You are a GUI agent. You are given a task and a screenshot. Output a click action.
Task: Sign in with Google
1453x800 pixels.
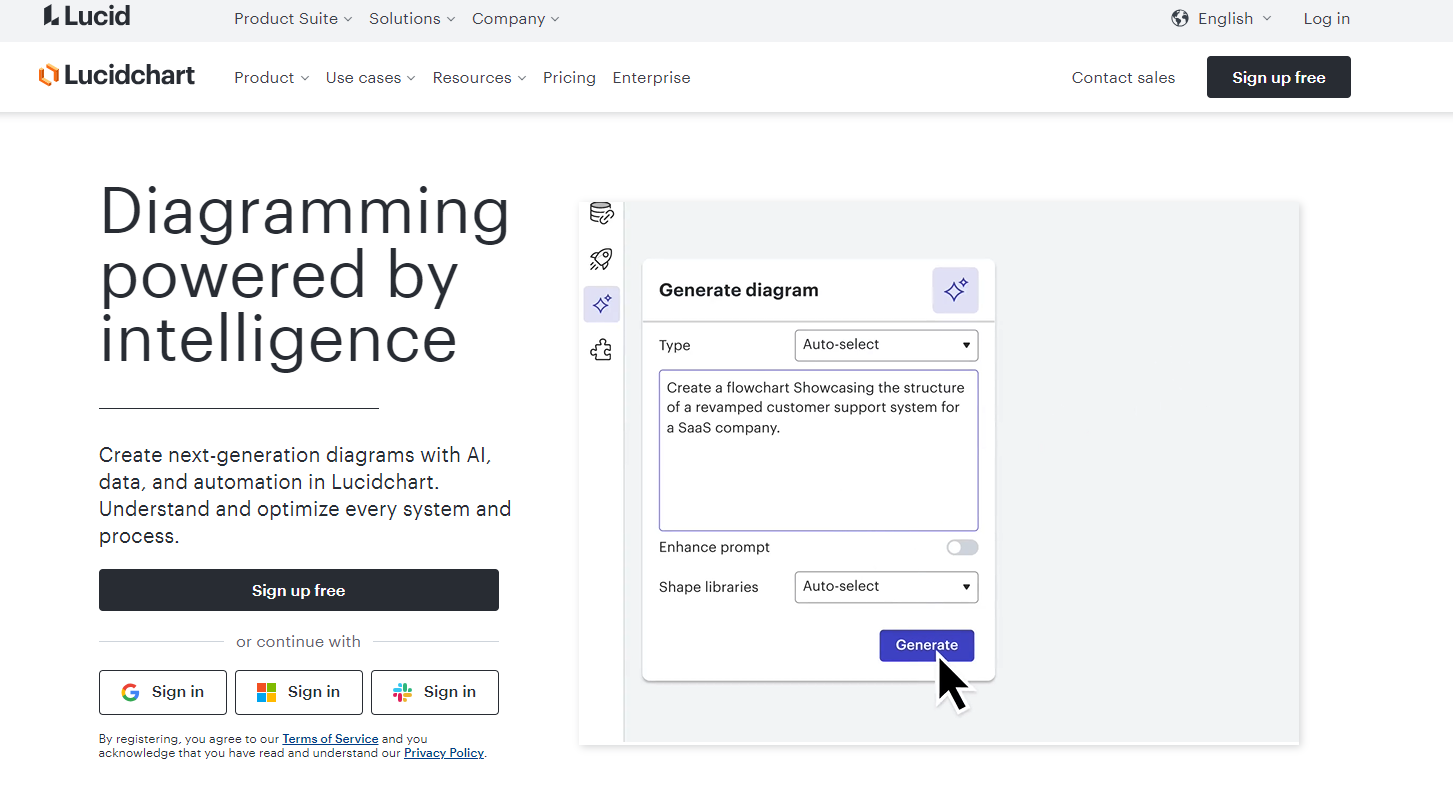pyautogui.click(x=163, y=692)
